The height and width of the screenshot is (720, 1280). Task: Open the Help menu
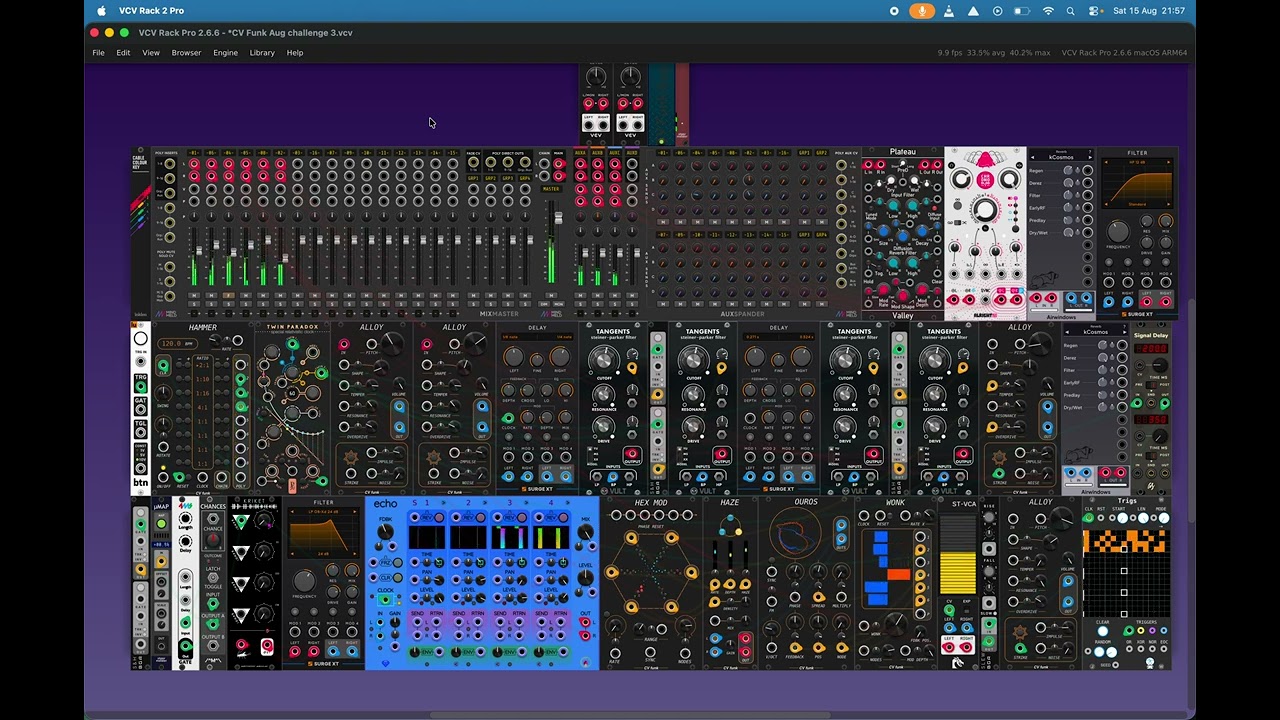295,53
